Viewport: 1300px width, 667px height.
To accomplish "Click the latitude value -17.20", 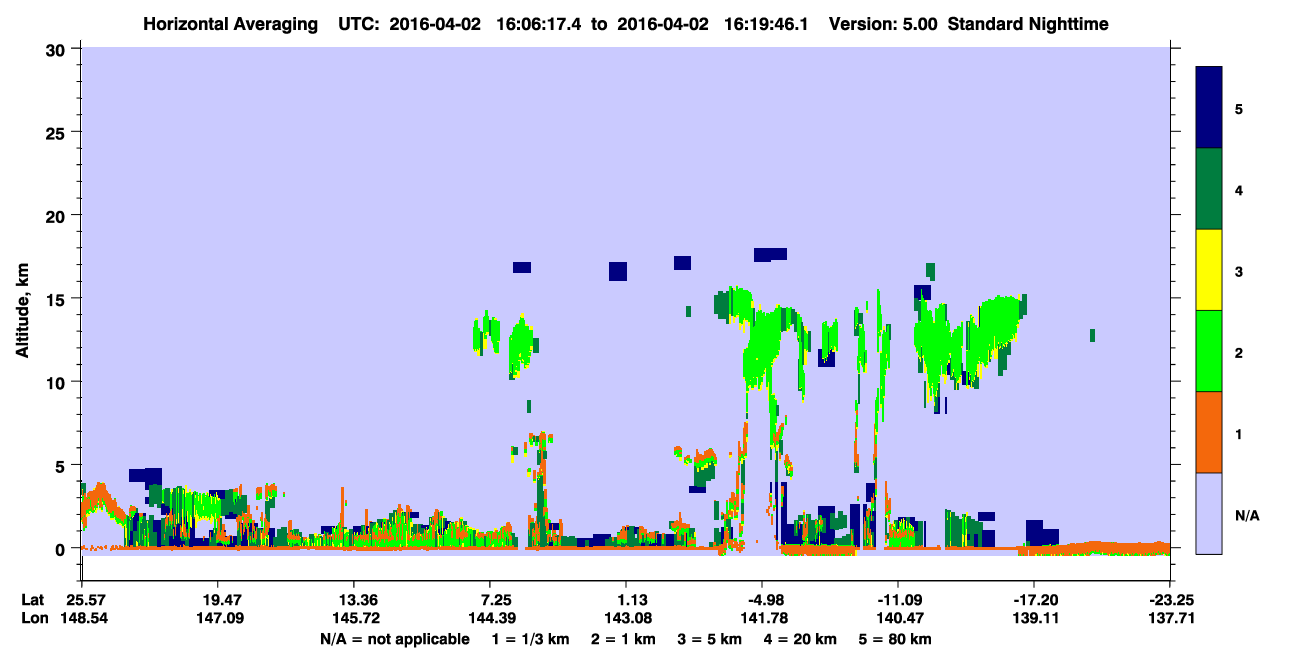I will [x=1034, y=600].
